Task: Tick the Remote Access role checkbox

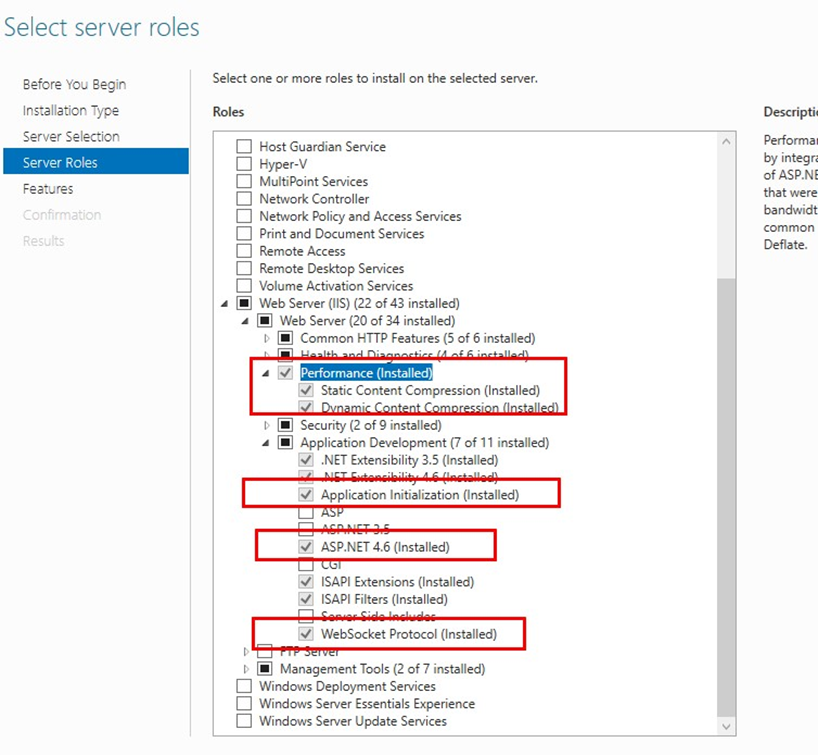Action: [244, 251]
